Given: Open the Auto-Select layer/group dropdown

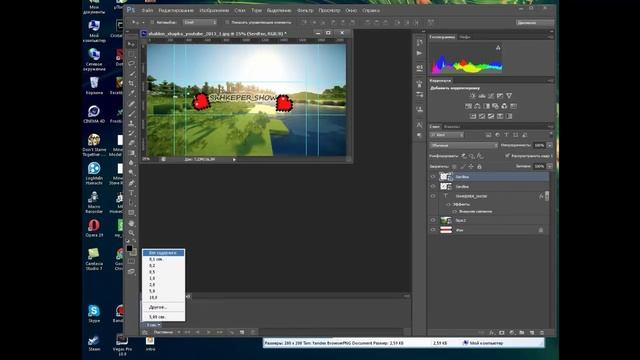Looking at the screenshot, I should (200, 22).
